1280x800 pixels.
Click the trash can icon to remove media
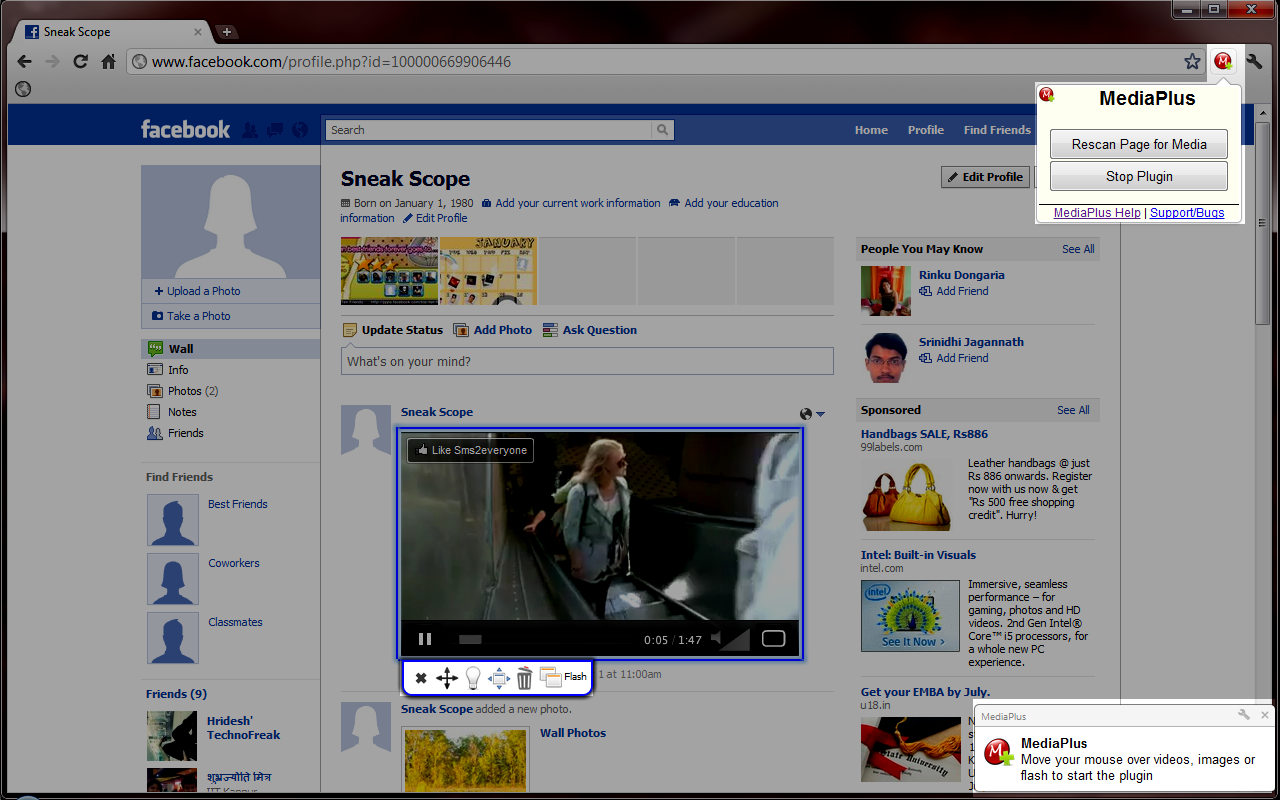coord(525,679)
